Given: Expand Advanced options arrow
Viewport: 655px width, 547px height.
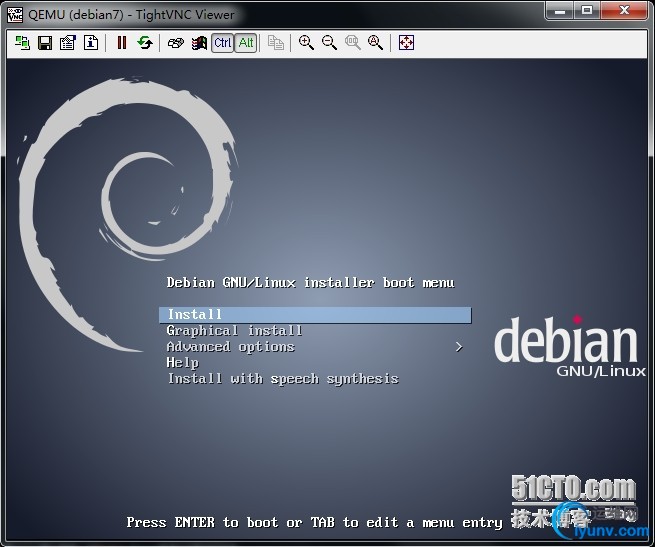Looking at the screenshot, I should tap(459, 347).
